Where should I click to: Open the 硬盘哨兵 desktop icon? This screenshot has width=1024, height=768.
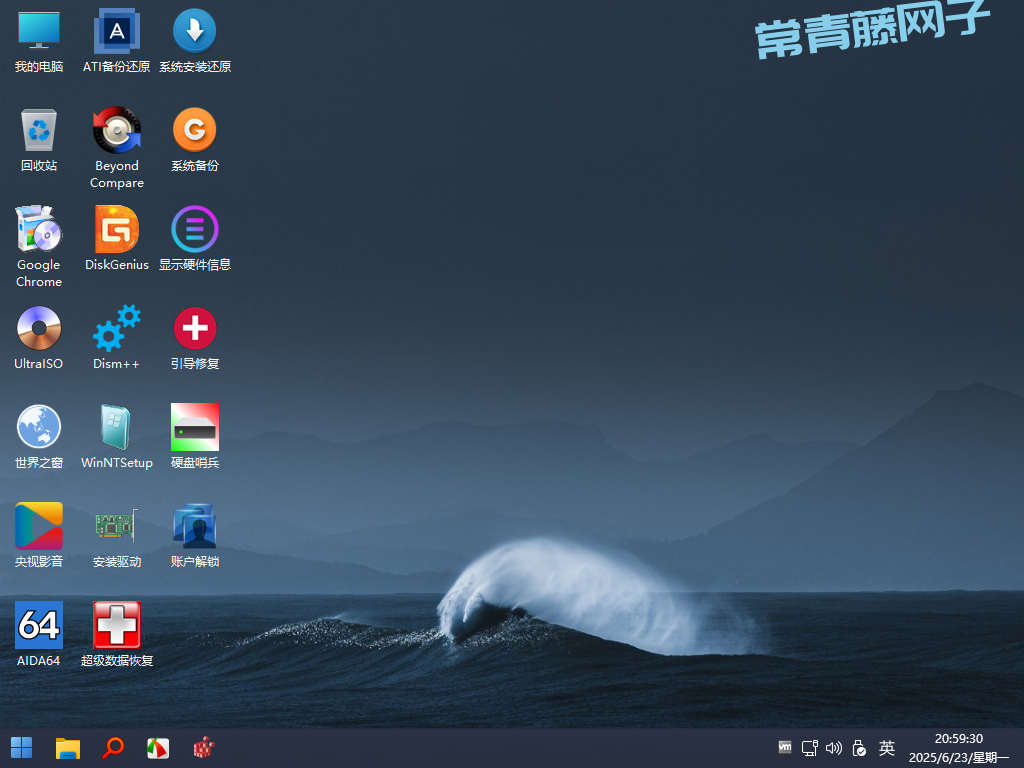(195, 428)
